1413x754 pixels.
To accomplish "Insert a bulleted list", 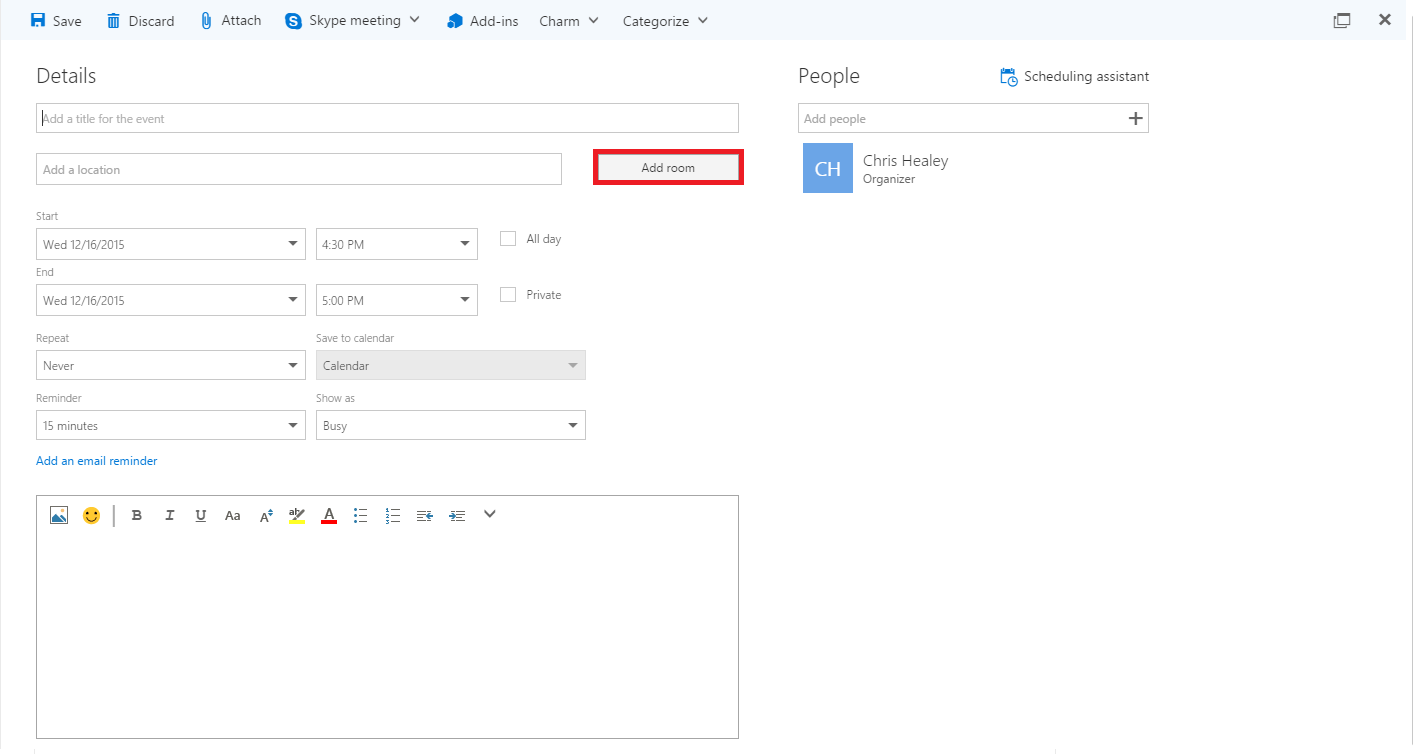I will click(x=361, y=516).
